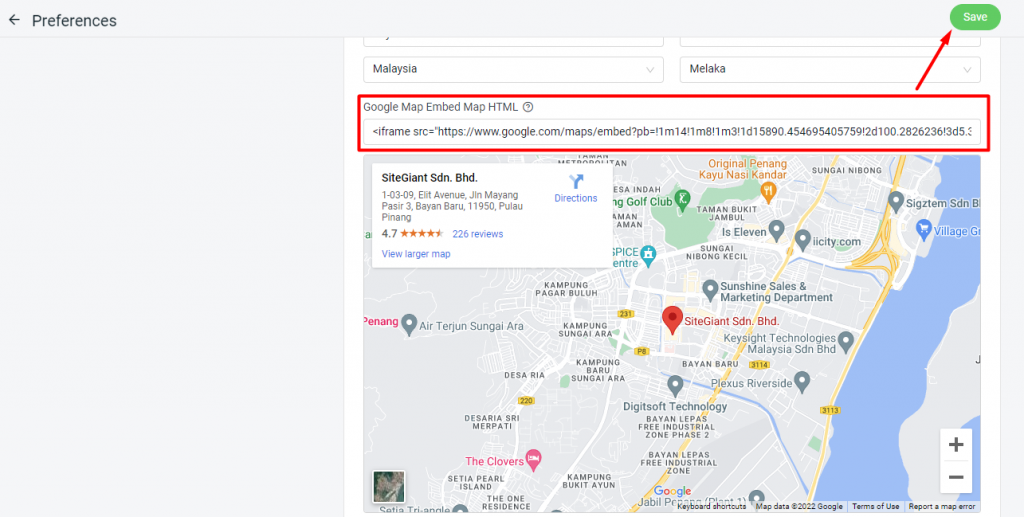
Task: Select the Preferences page title
Action: [74, 21]
